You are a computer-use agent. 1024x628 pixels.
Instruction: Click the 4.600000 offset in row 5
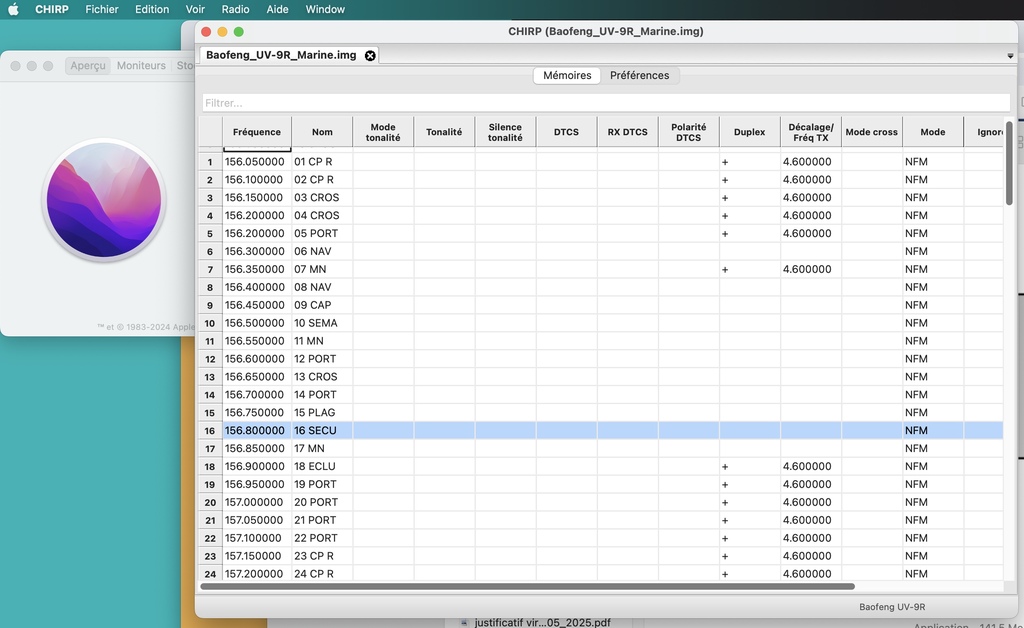[810, 234]
